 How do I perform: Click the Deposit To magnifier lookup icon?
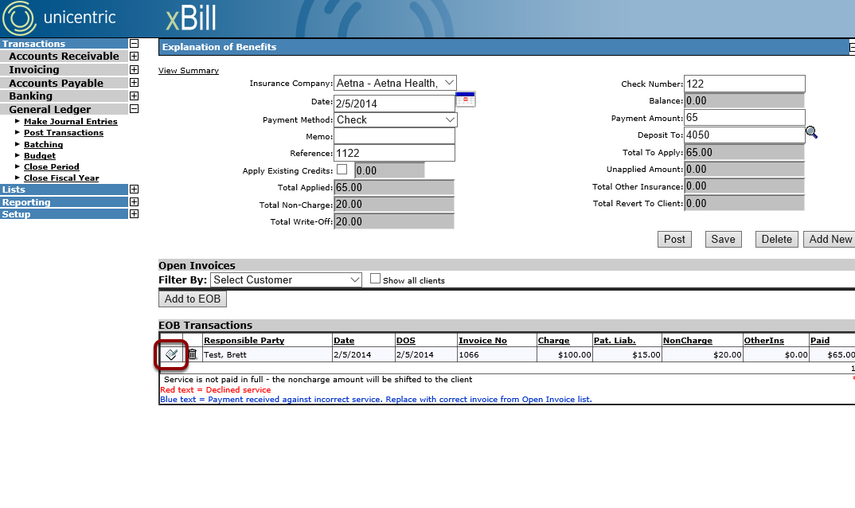tap(811, 132)
